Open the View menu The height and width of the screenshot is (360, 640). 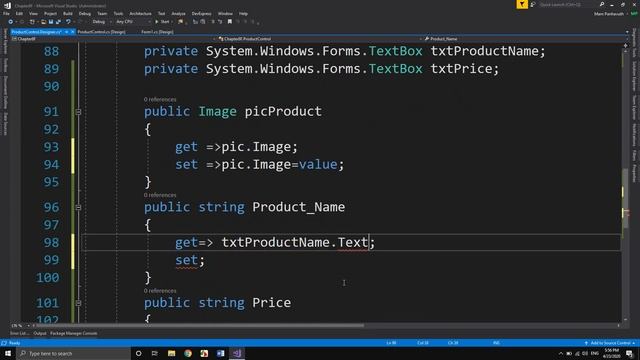coord(33,13)
